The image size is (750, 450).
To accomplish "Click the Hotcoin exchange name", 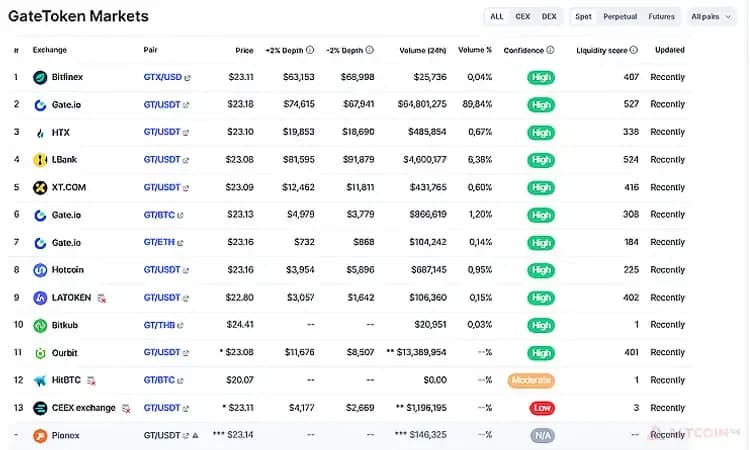I will click(68, 270).
